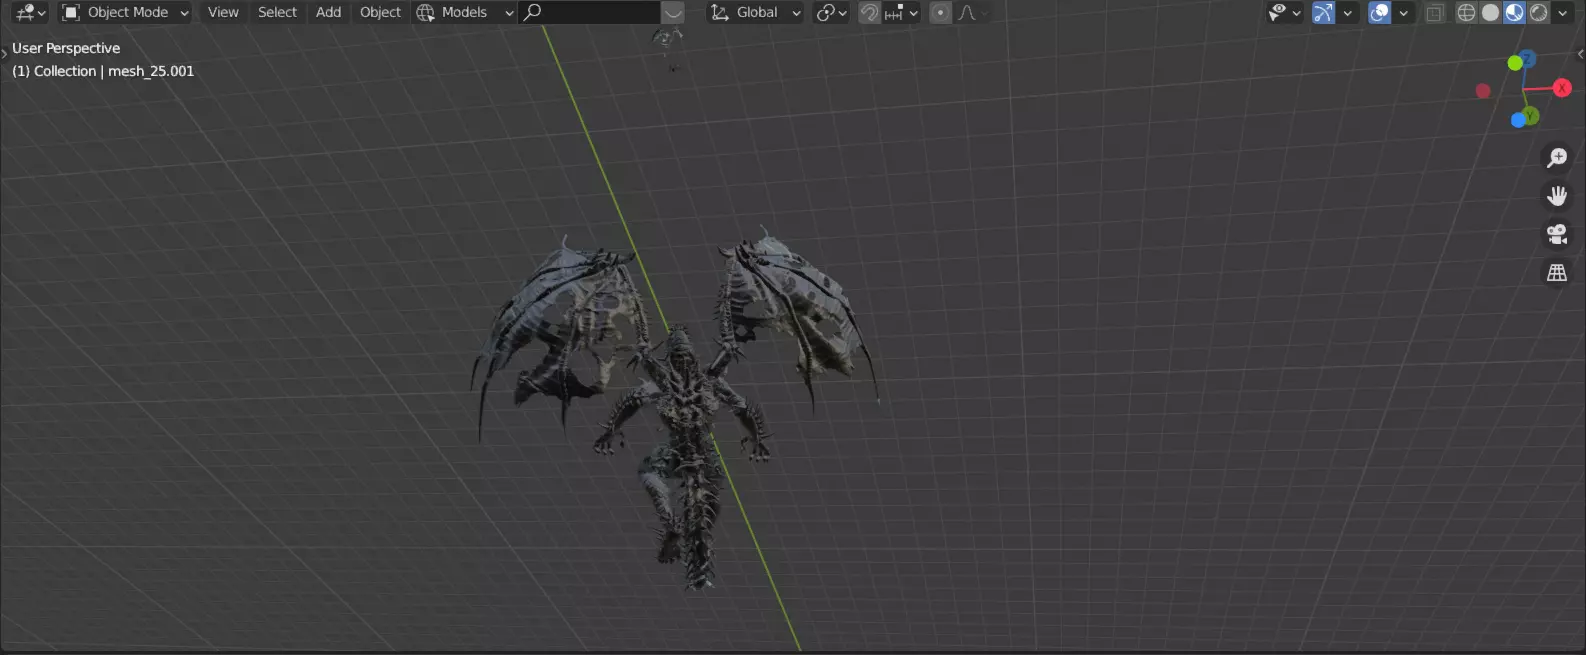Toggle the snap magnet

pyautogui.click(x=870, y=12)
